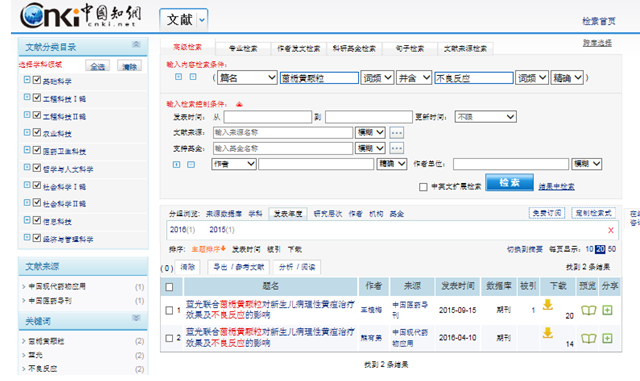Download result 1 with the yellow arrow icon
Viewport: 640px width, 381px height.
(x=548, y=305)
